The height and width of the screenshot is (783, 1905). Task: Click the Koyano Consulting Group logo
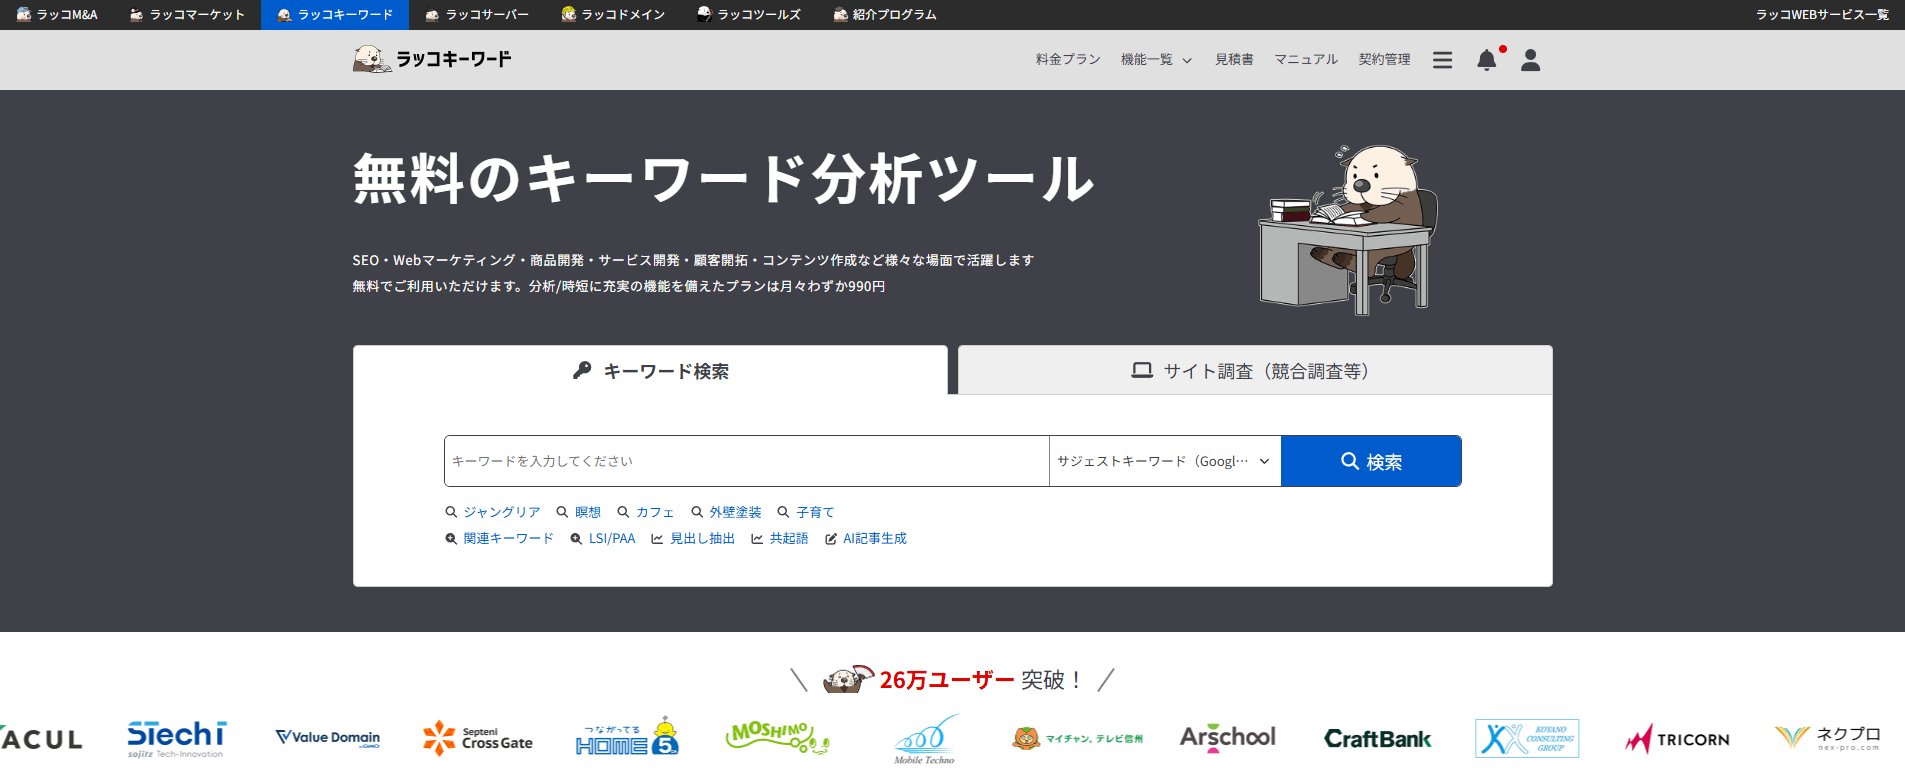1527,739
